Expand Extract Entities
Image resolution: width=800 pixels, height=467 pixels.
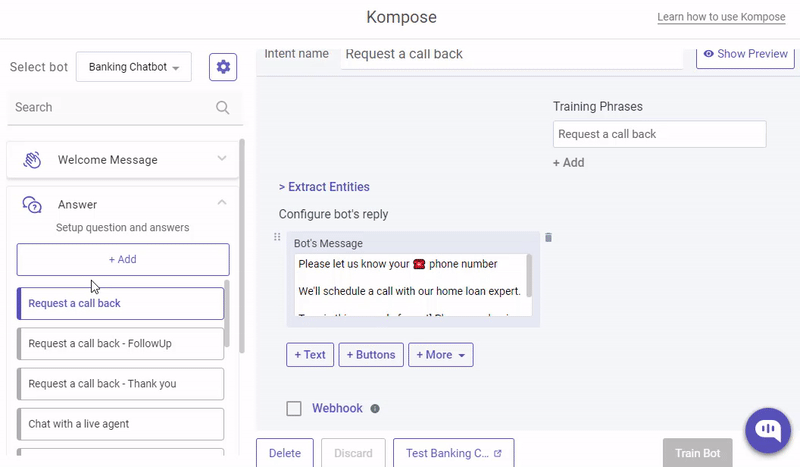click(x=324, y=187)
